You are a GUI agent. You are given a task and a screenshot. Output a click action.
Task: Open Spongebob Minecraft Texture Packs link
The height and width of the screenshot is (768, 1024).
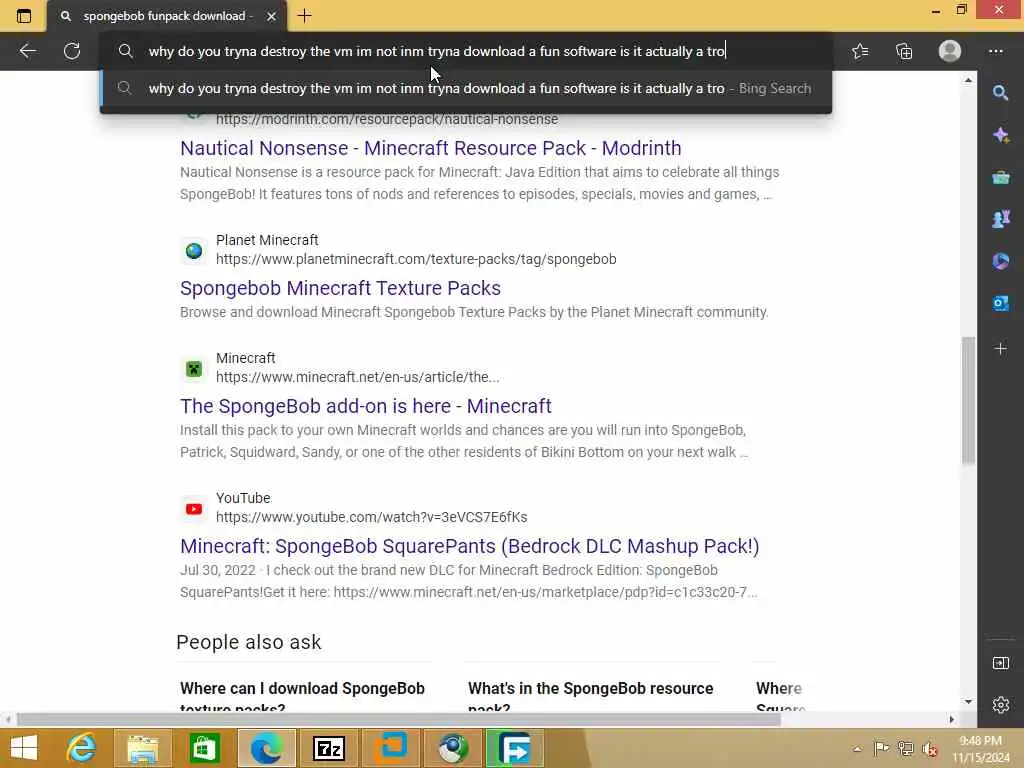pyautogui.click(x=340, y=288)
